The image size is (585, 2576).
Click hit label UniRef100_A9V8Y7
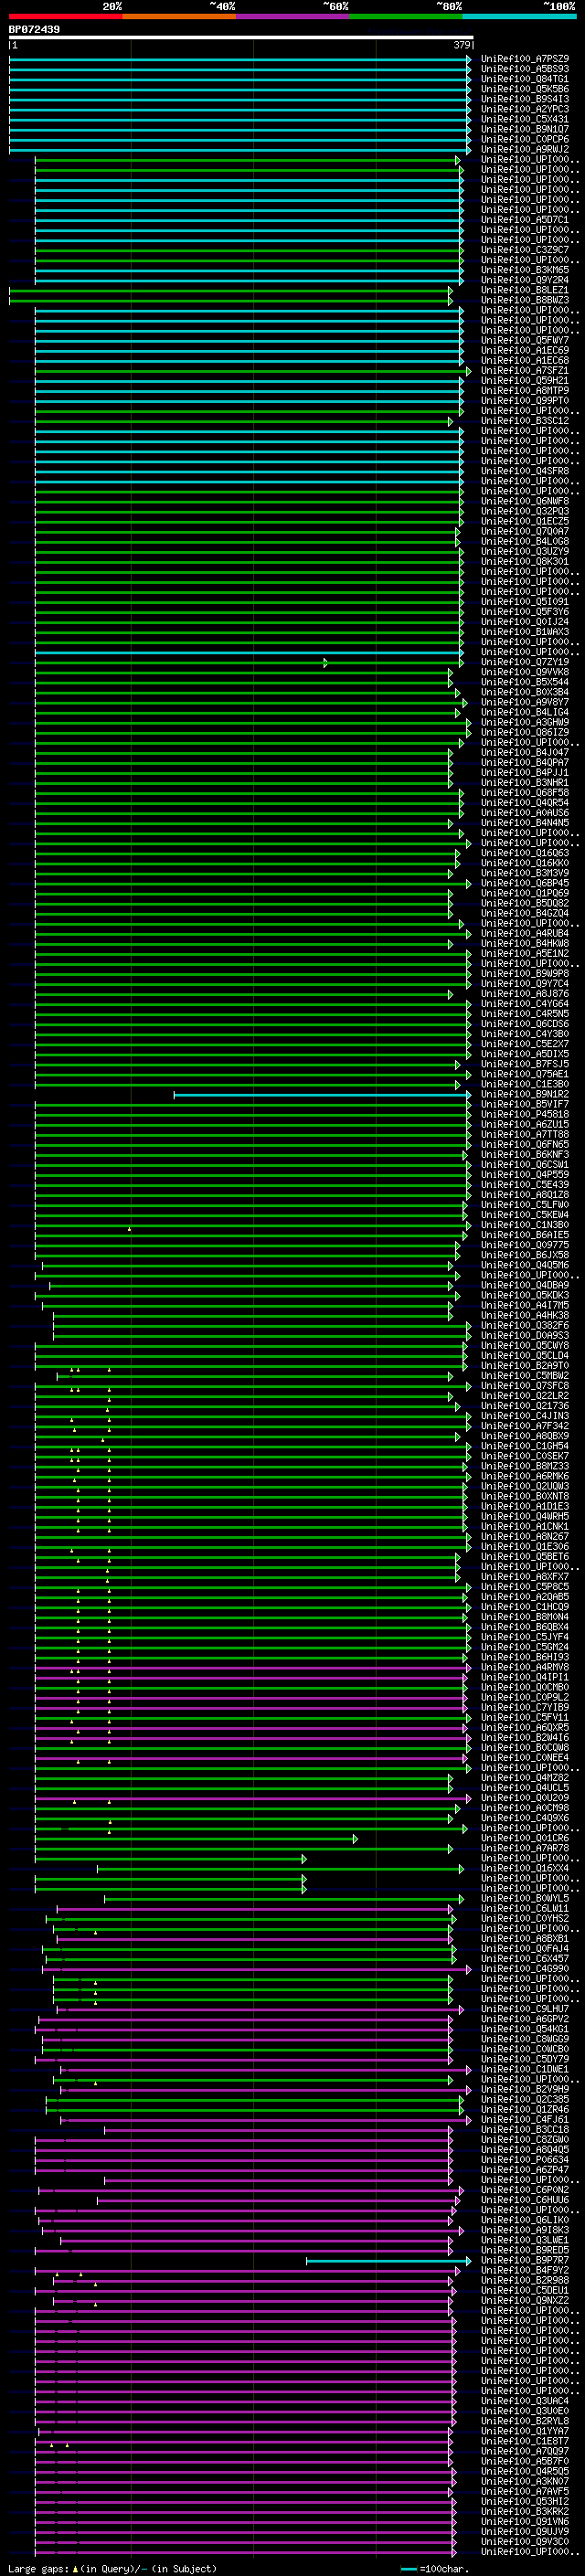[x=525, y=702]
